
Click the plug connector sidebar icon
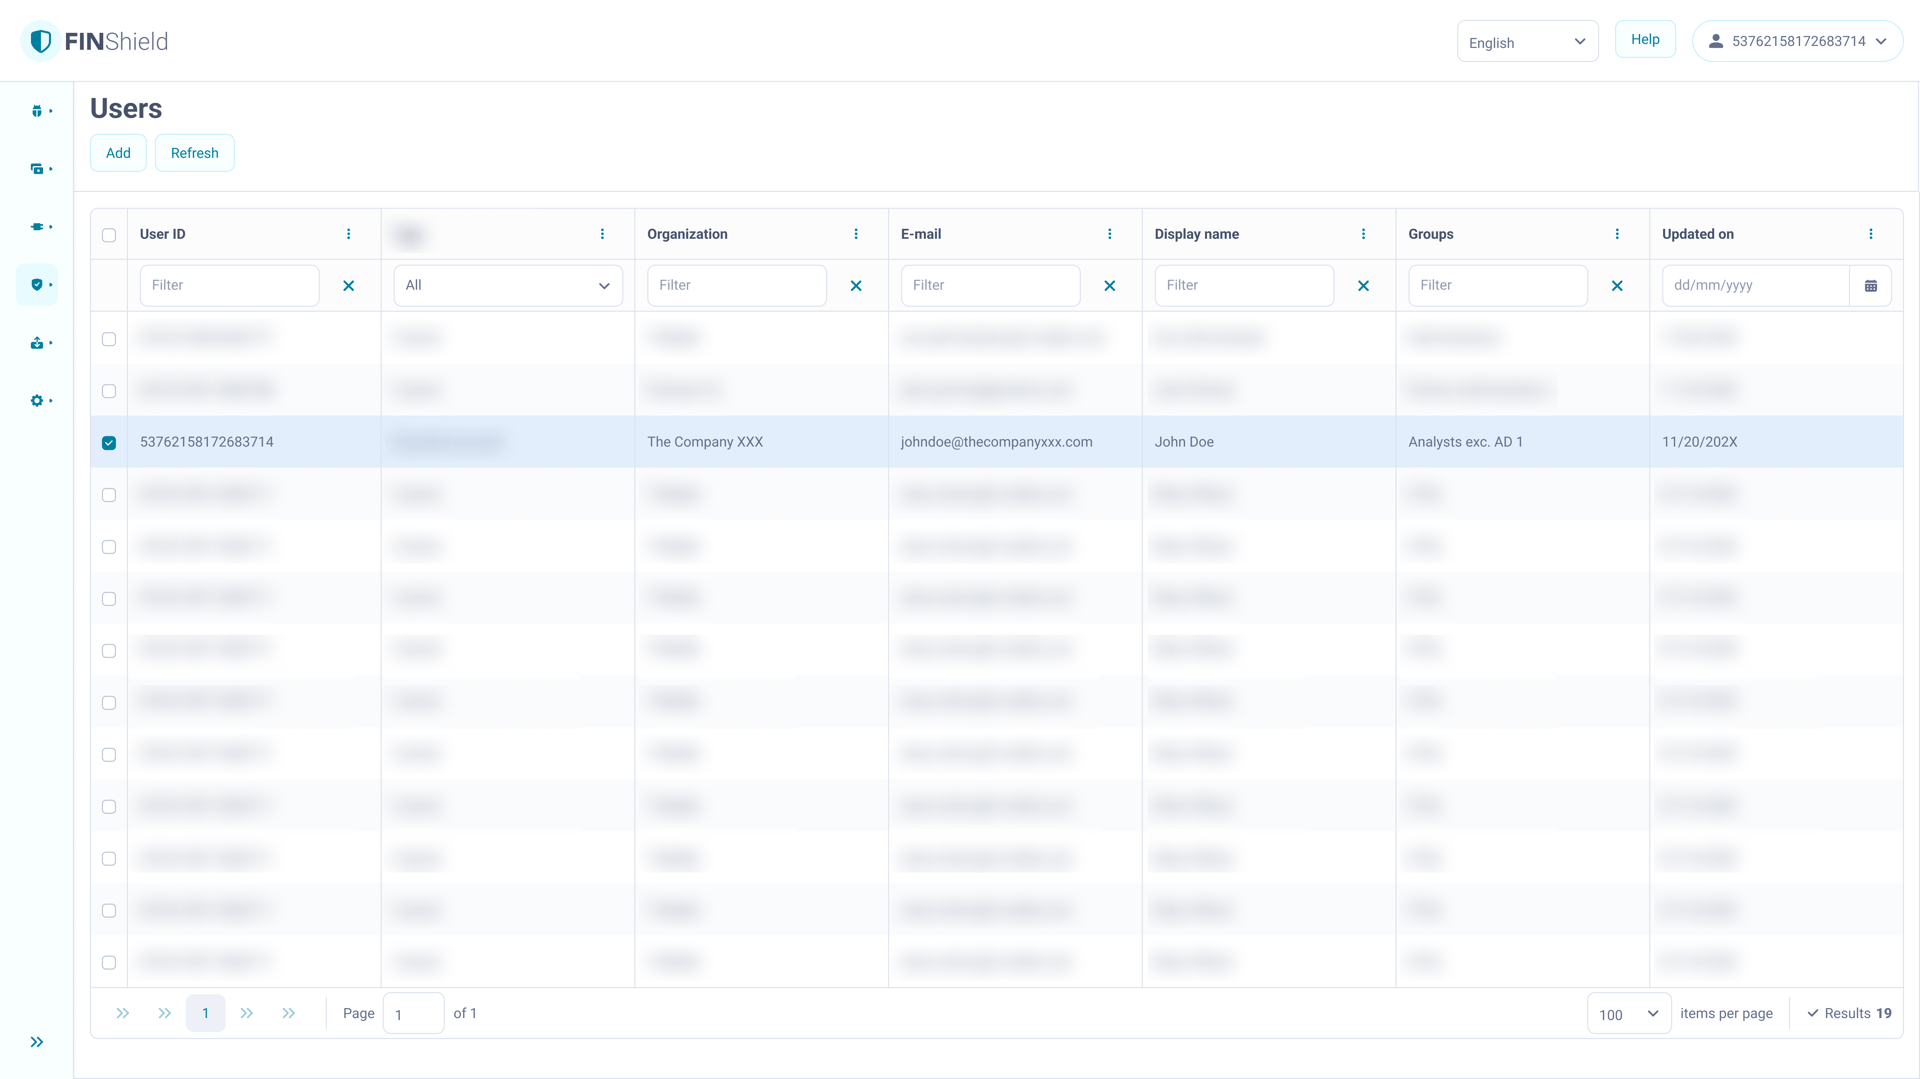pyautogui.click(x=37, y=227)
